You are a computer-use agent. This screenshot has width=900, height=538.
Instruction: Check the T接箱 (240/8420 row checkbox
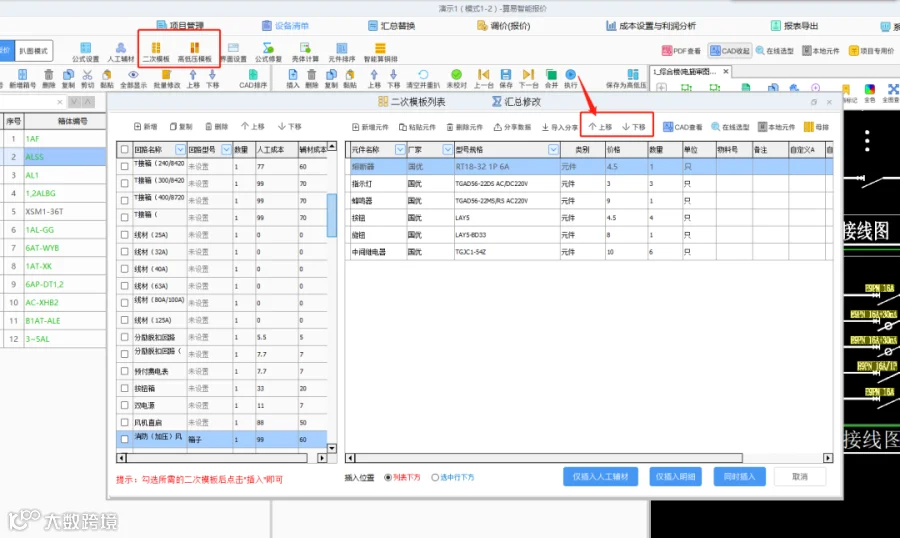(125, 167)
